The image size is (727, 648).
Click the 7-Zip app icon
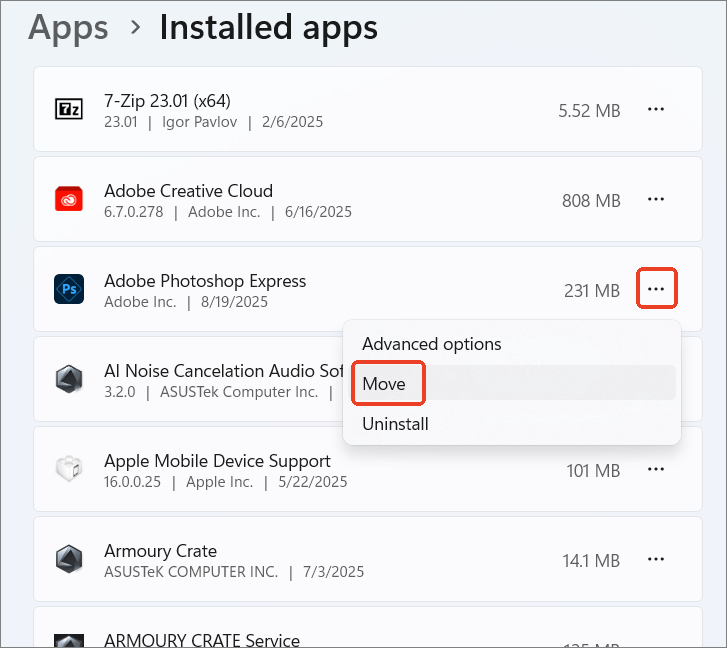tap(69, 109)
